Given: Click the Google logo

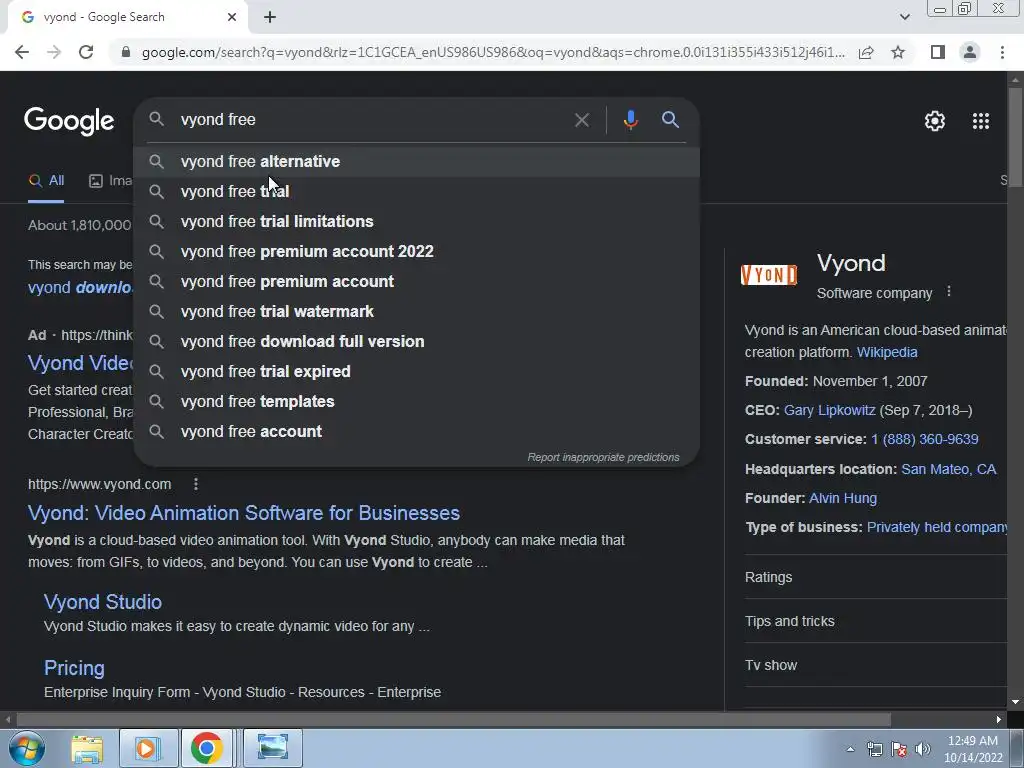Looking at the screenshot, I should pos(69,121).
